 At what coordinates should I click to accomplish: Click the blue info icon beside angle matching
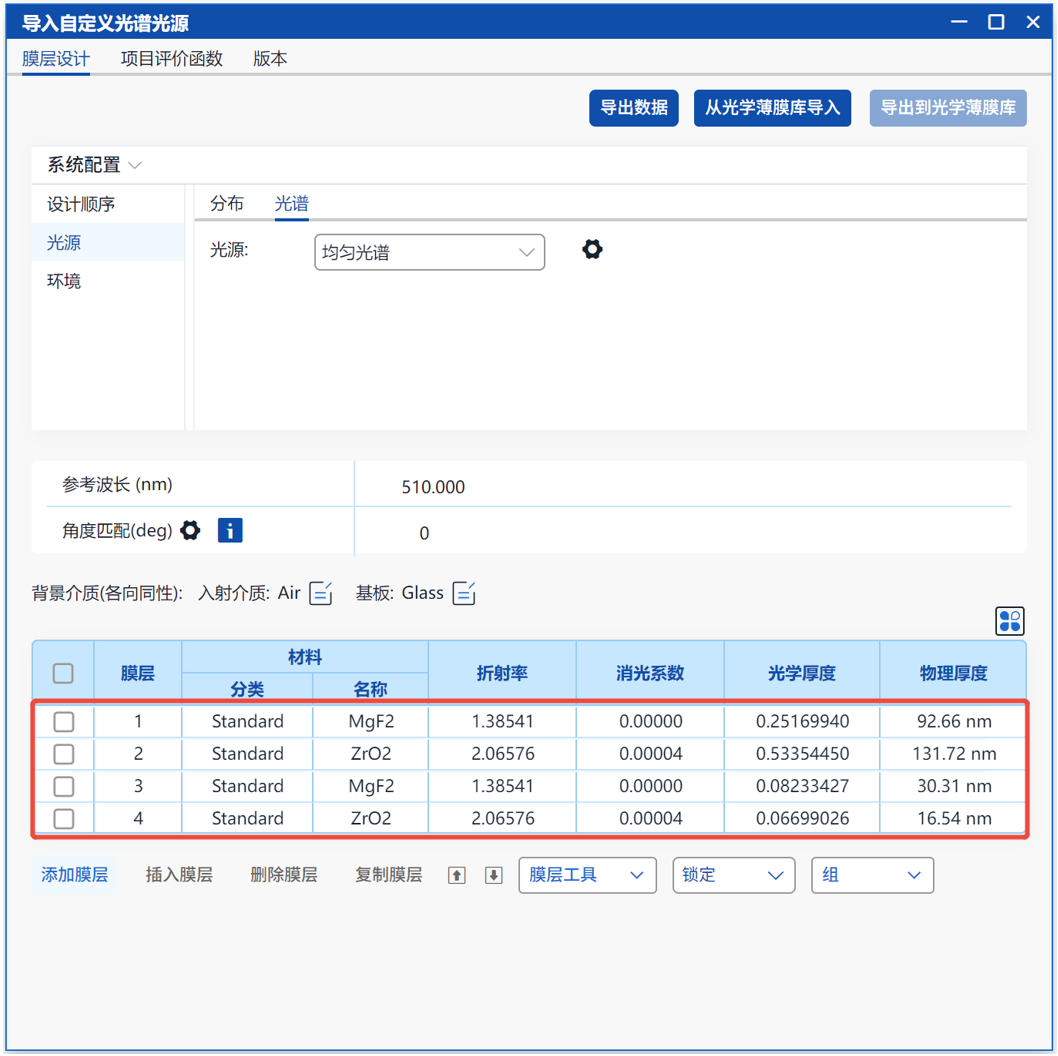click(229, 531)
